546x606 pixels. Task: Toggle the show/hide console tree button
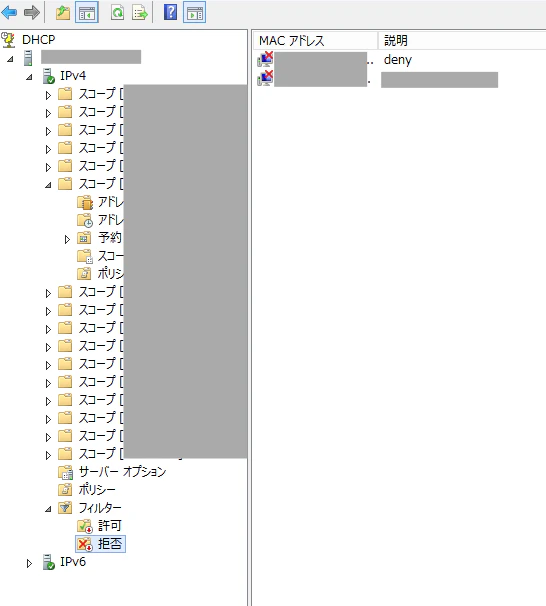(87, 12)
